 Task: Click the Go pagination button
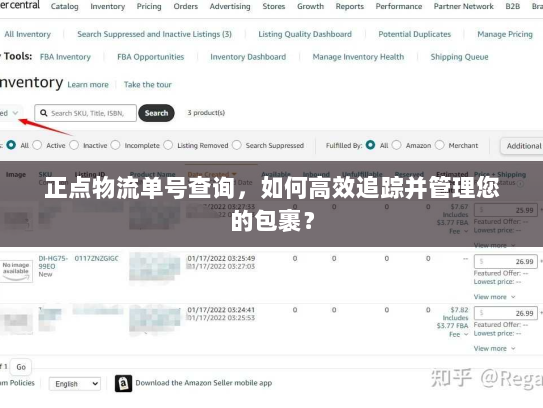[x=21, y=367]
